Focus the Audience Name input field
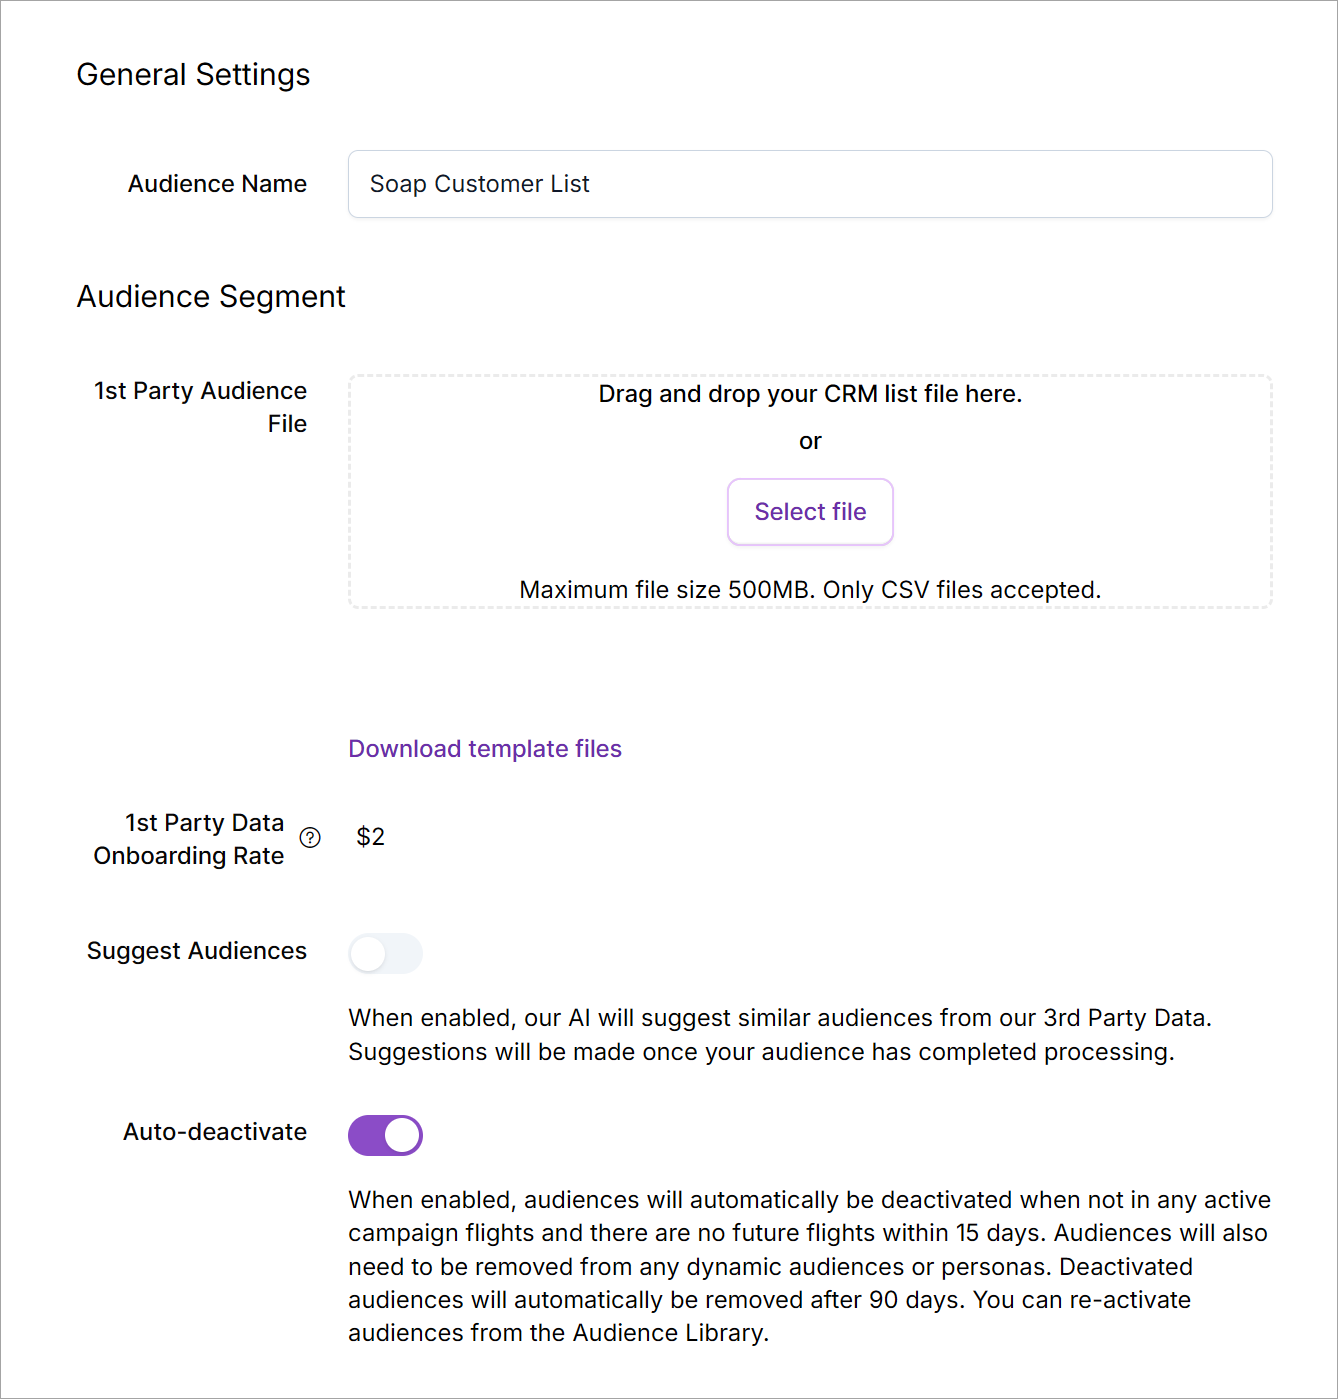Image resolution: width=1338 pixels, height=1399 pixels. click(809, 184)
